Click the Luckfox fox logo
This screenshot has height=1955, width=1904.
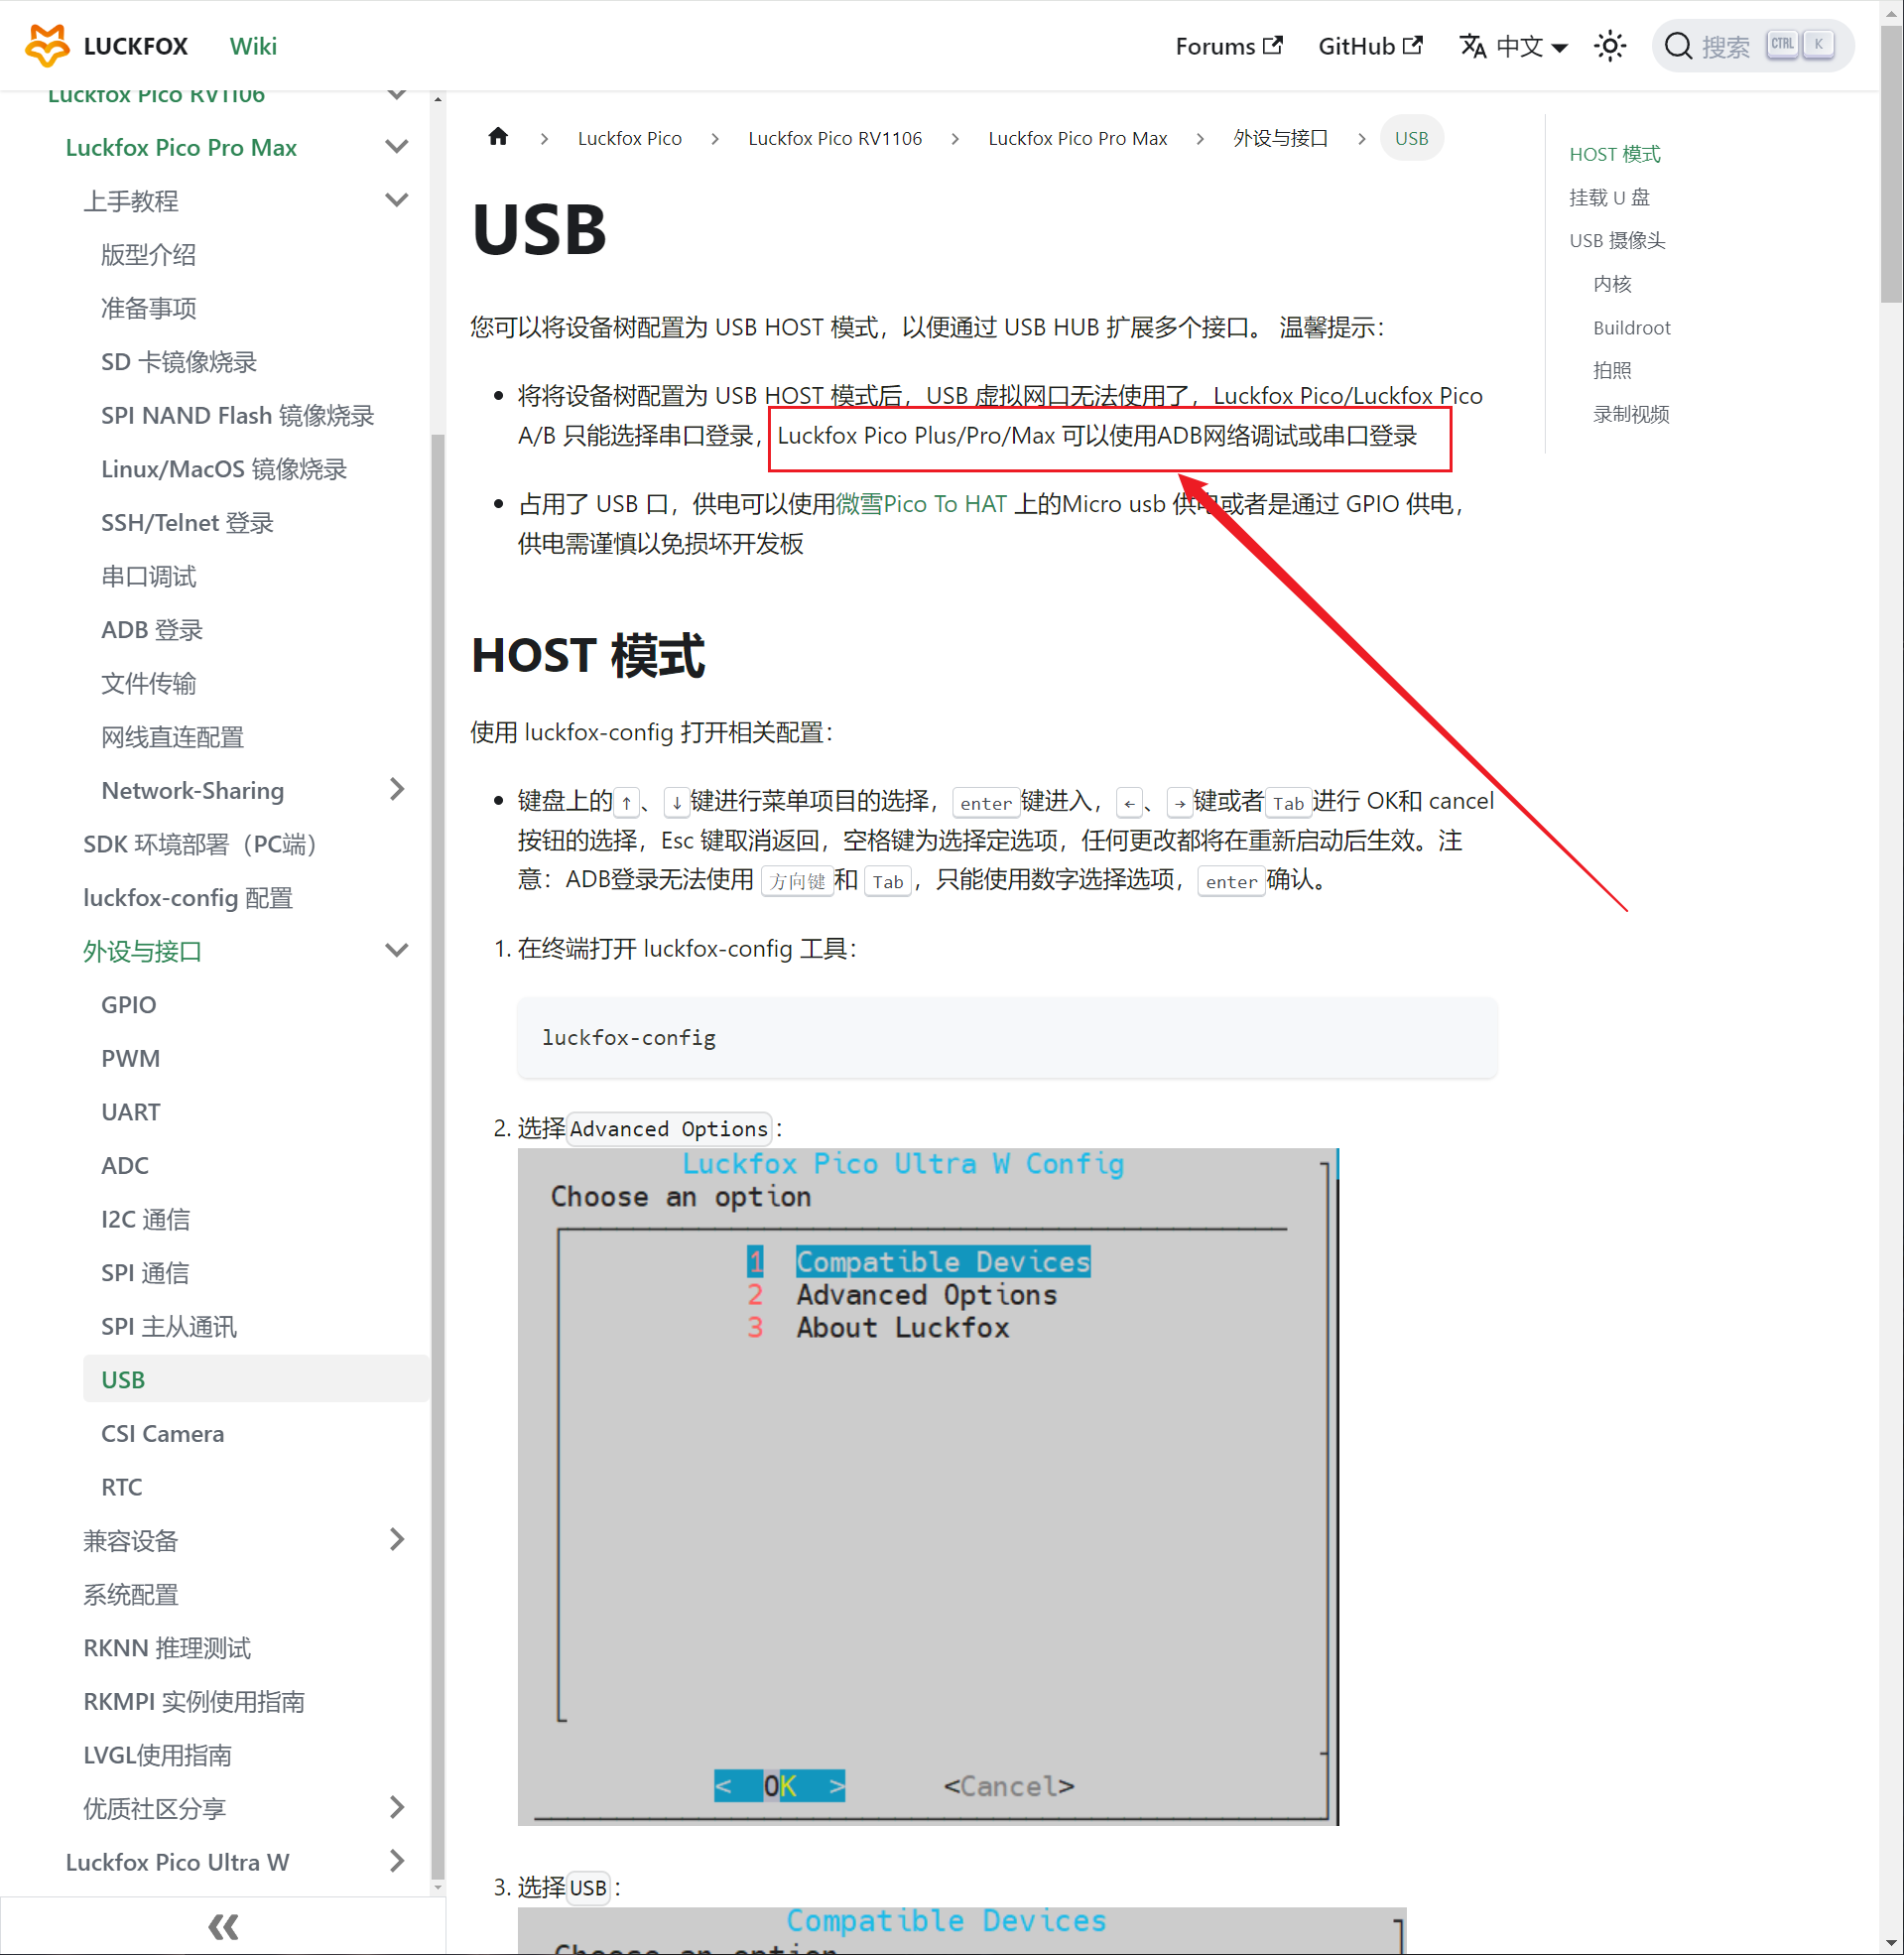click(x=47, y=46)
